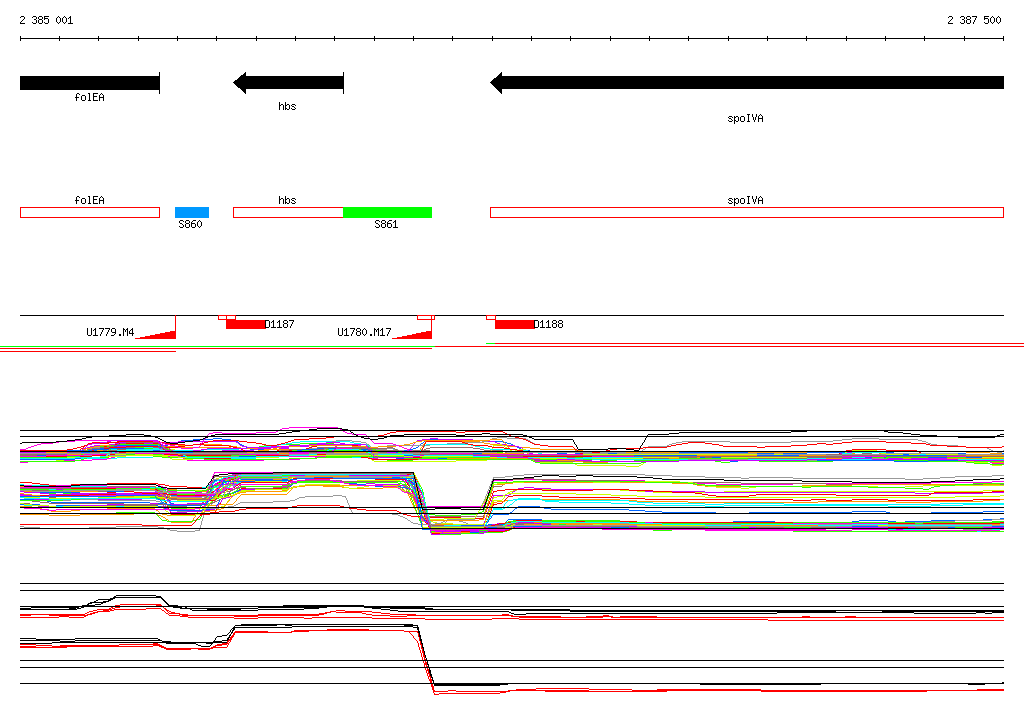Click the U1779.M4 red upshift triangle
Image resolution: width=1024 pixels, height=714 pixels.
(161, 334)
